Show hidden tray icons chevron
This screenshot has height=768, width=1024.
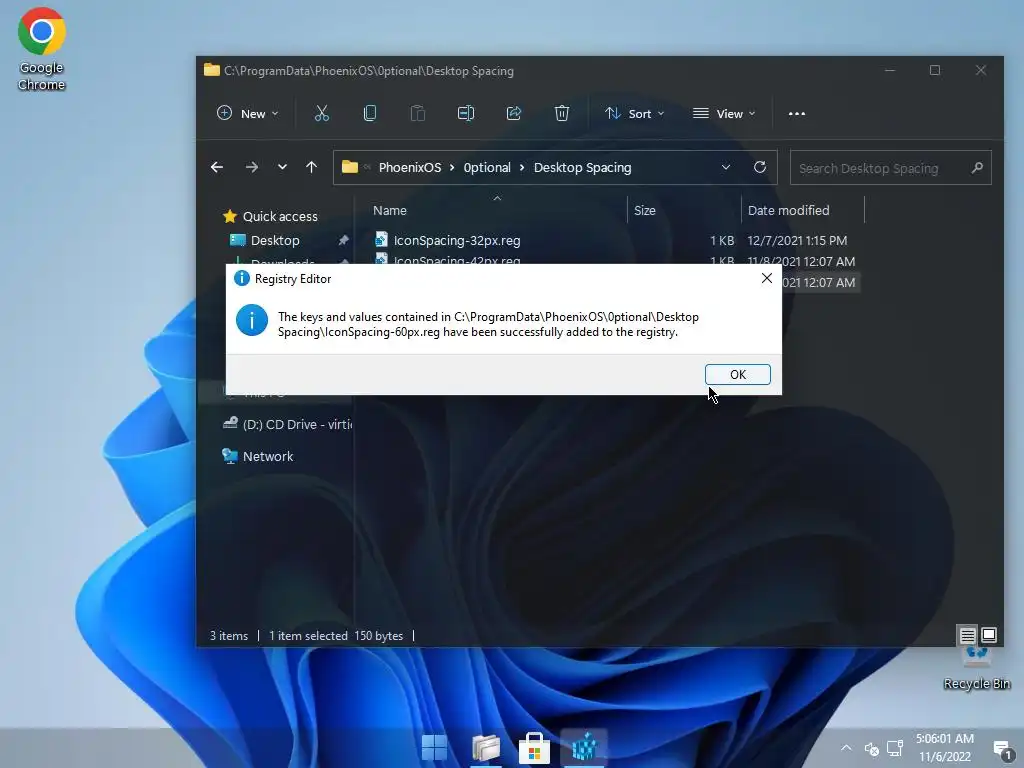(846, 748)
